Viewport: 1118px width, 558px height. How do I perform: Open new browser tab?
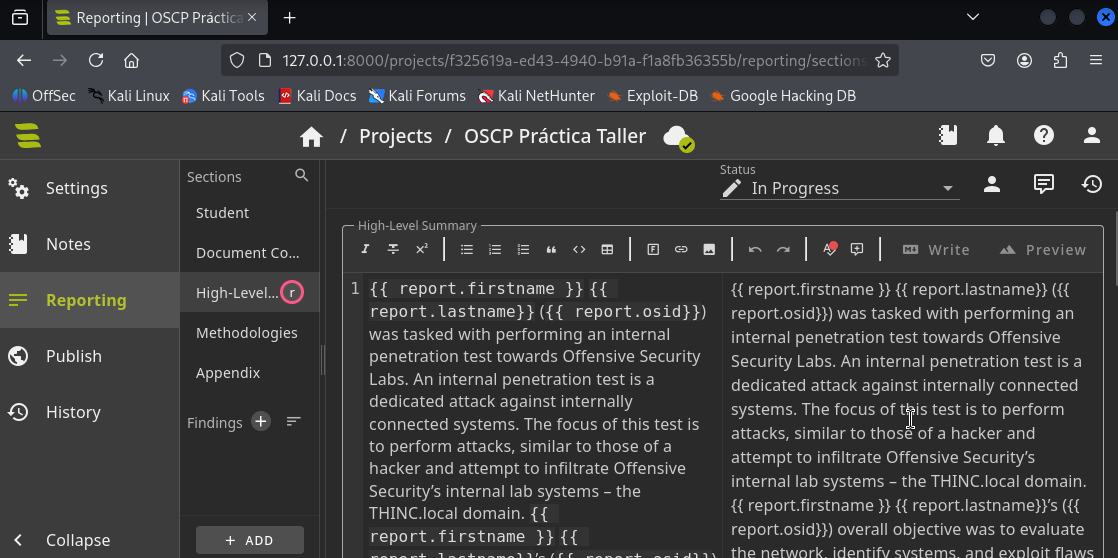pyautogui.click(x=289, y=18)
